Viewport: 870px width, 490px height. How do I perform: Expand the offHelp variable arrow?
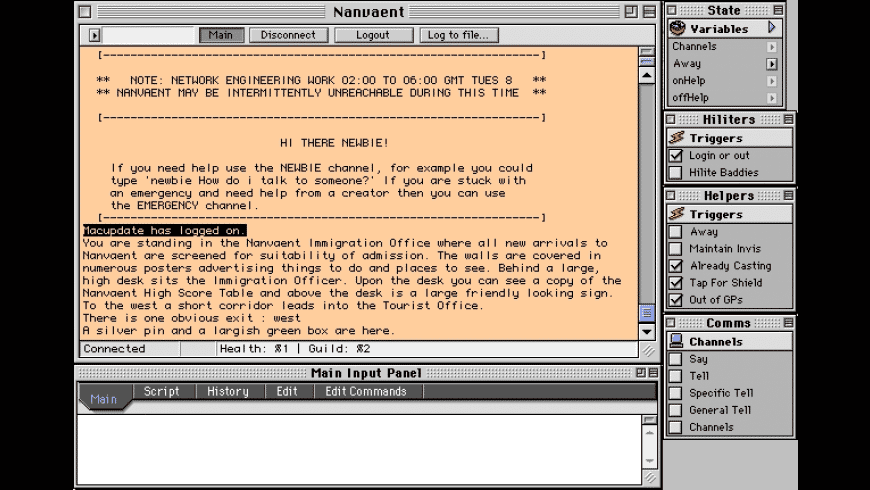tap(772, 98)
